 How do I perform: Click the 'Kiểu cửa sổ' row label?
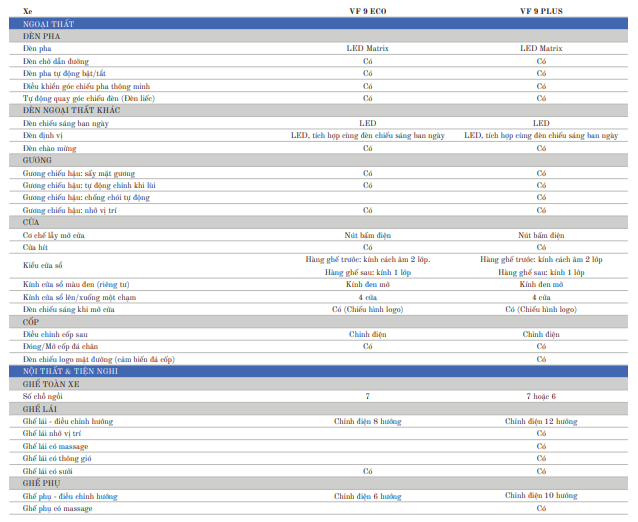[46, 265]
